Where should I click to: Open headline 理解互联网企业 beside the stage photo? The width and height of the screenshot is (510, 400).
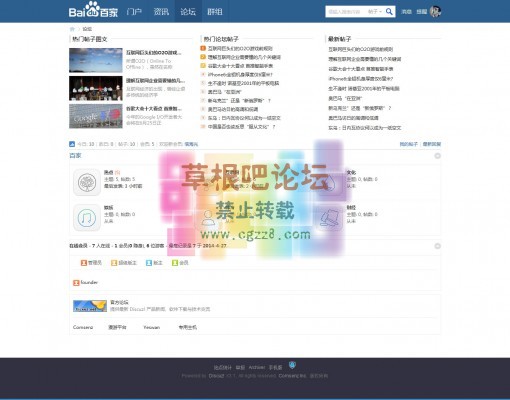pyautogui.click(x=155, y=81)
